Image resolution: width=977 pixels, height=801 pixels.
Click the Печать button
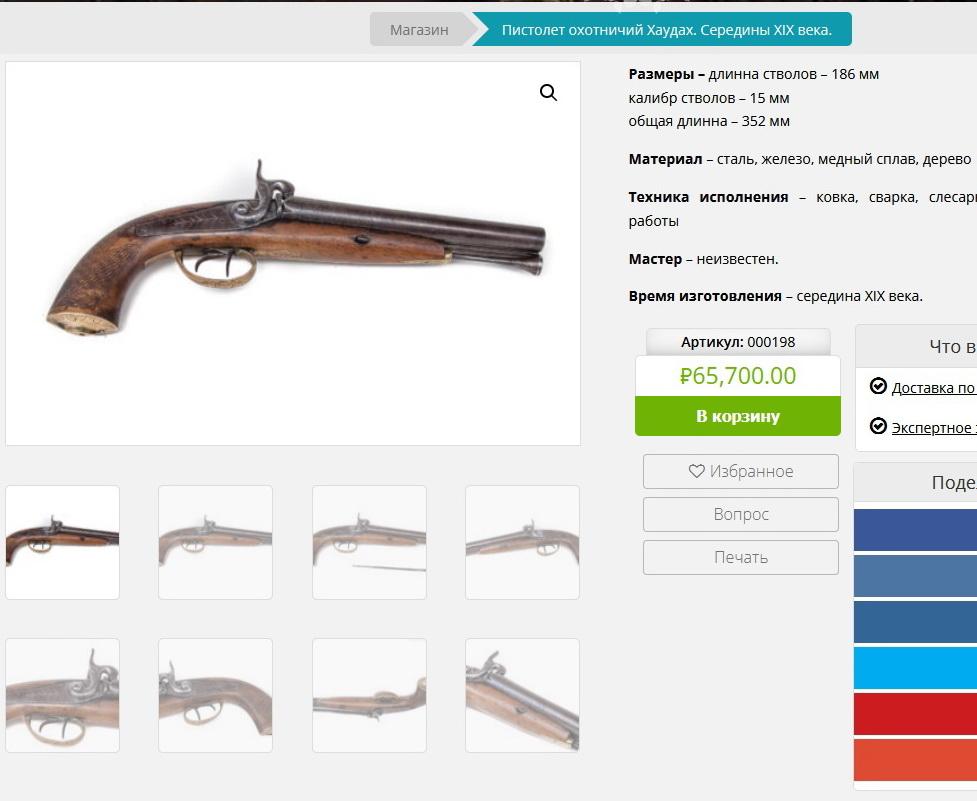click(x=740, y=557)
